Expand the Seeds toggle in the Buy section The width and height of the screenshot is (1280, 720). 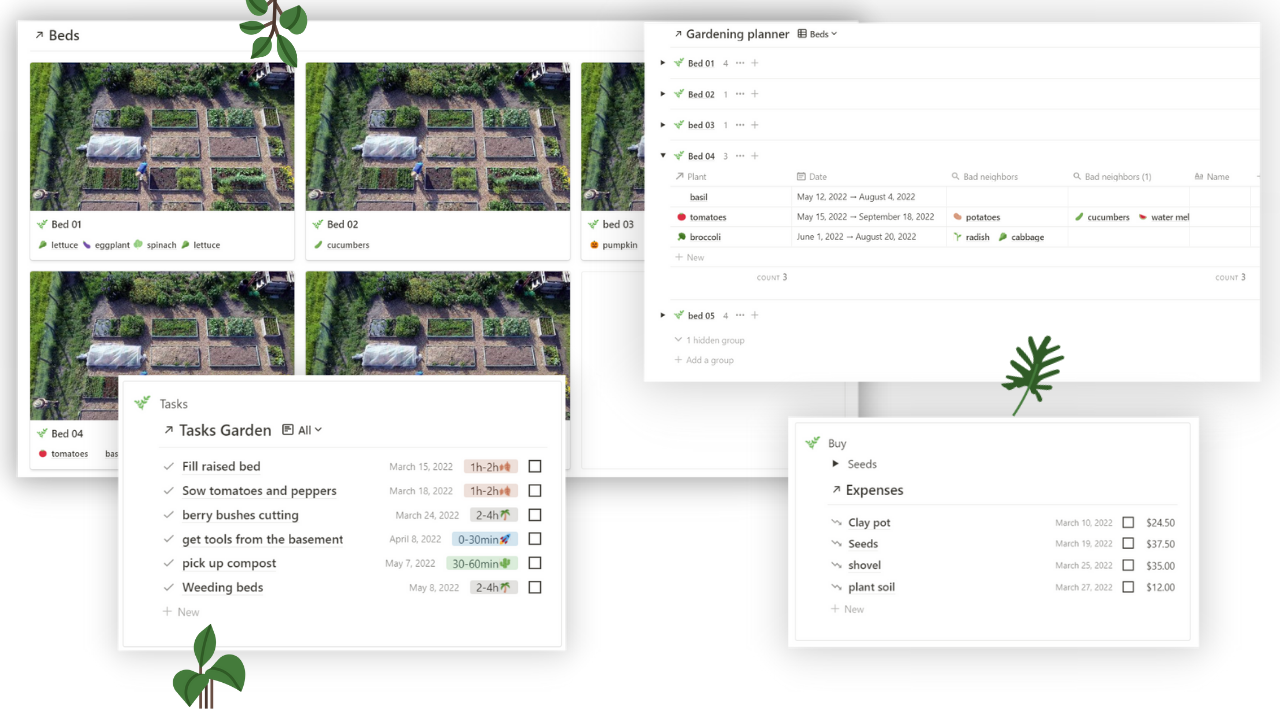point(837,463)
